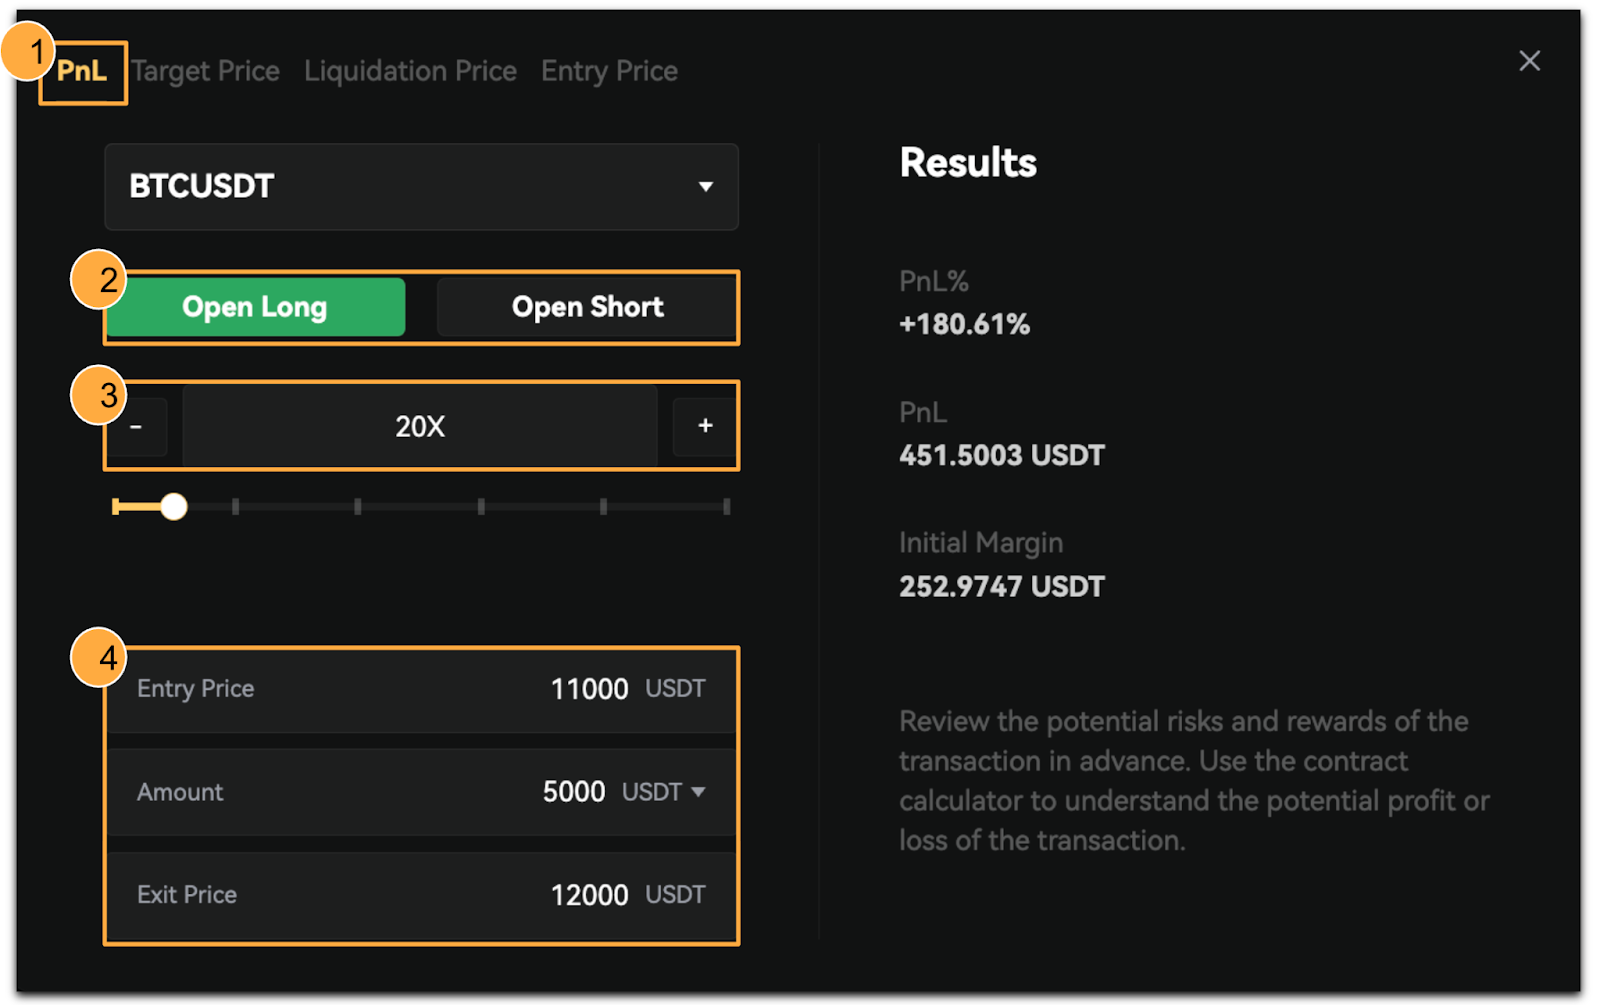Select Open Long position
This screenshot has height=1005, width=1600.
point(255,307)
